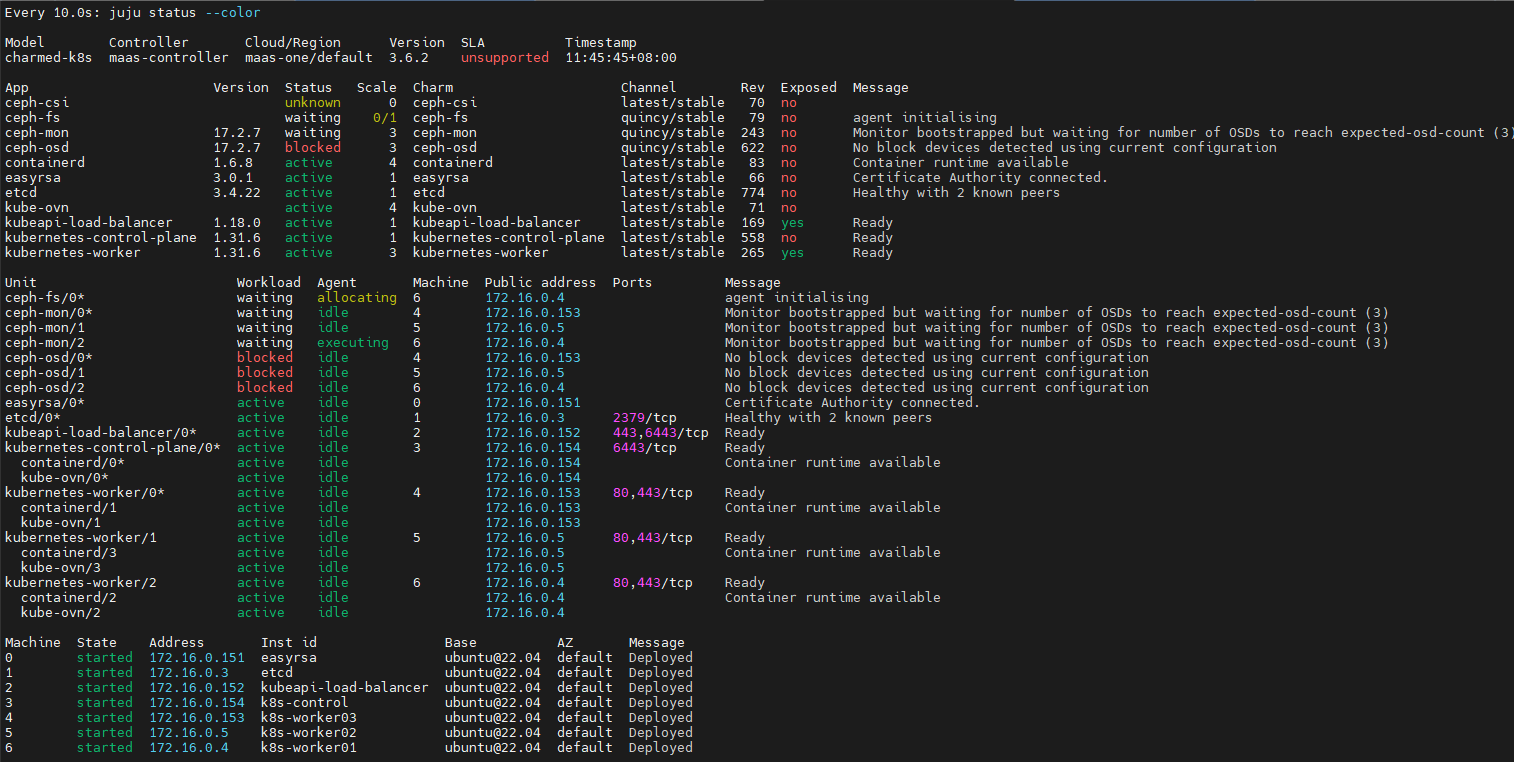This screenshot has height=762, width=1514.
Task: Click the inst id k8s-control
Action: pyautogui.click(x=305, y=702)
